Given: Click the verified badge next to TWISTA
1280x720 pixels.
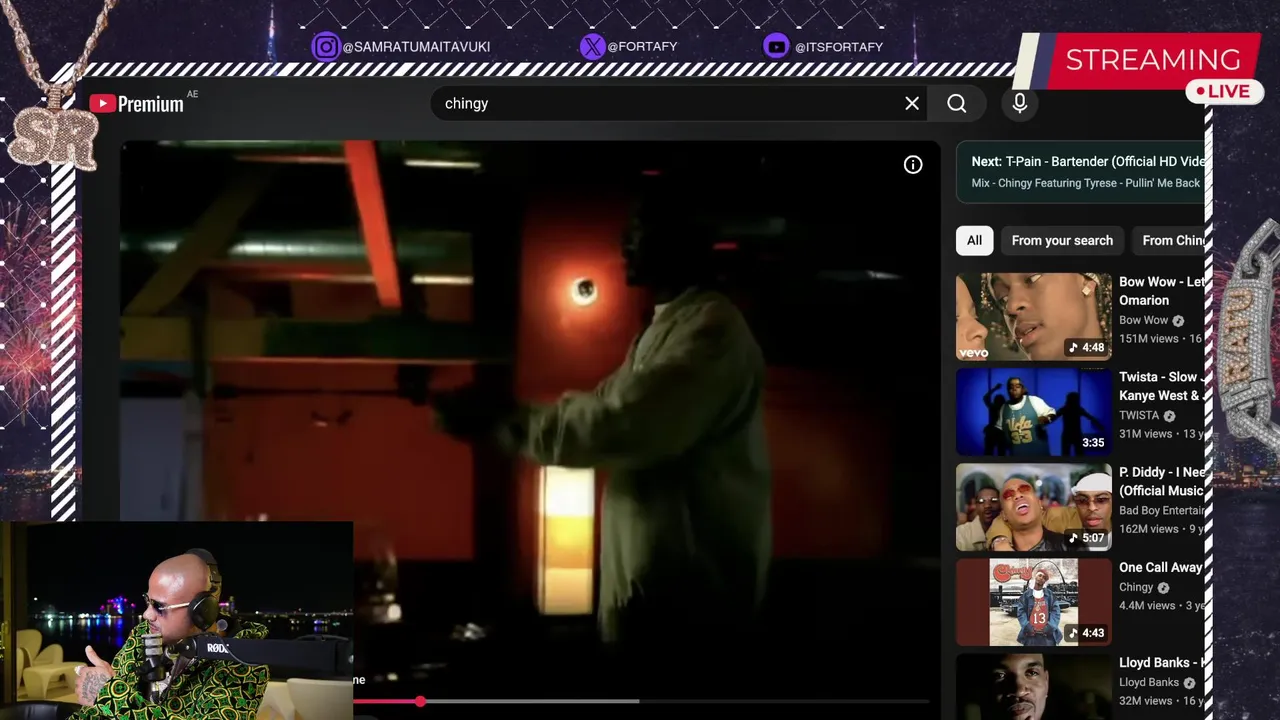Looking at the screenshot, I should 1169,415.
